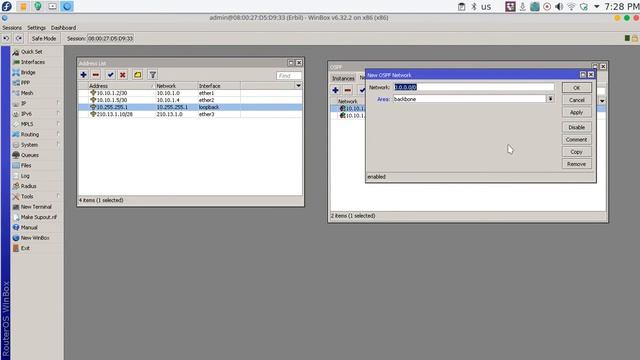
Task: Add a new entry in the OSPF window
Action: click(336, 90)
